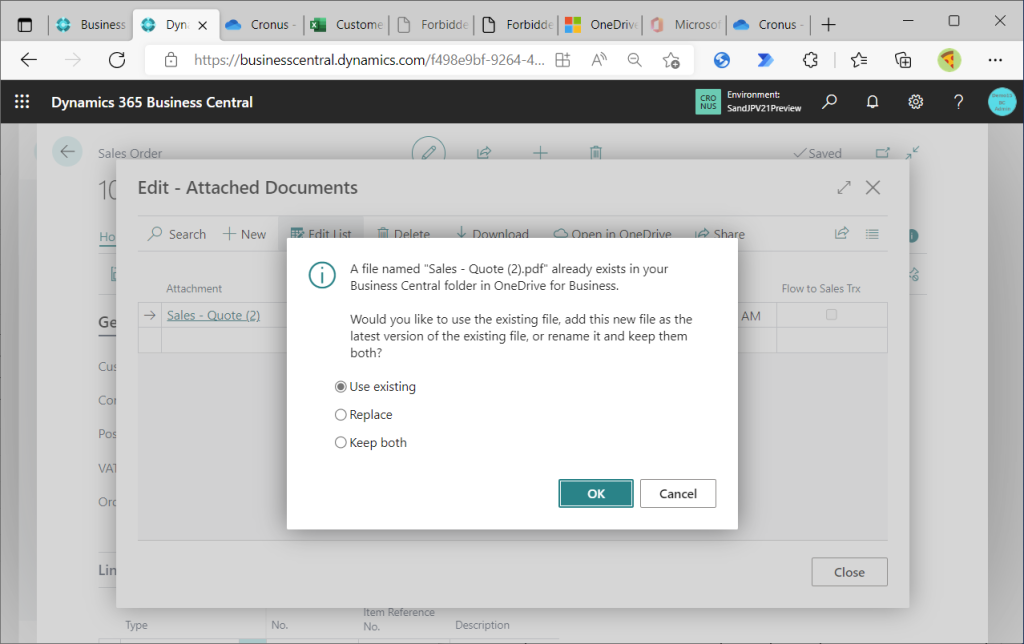This screenshot has width=1024, height=644.
Task: Open the browser profile picture
Action: coord(949,60)
